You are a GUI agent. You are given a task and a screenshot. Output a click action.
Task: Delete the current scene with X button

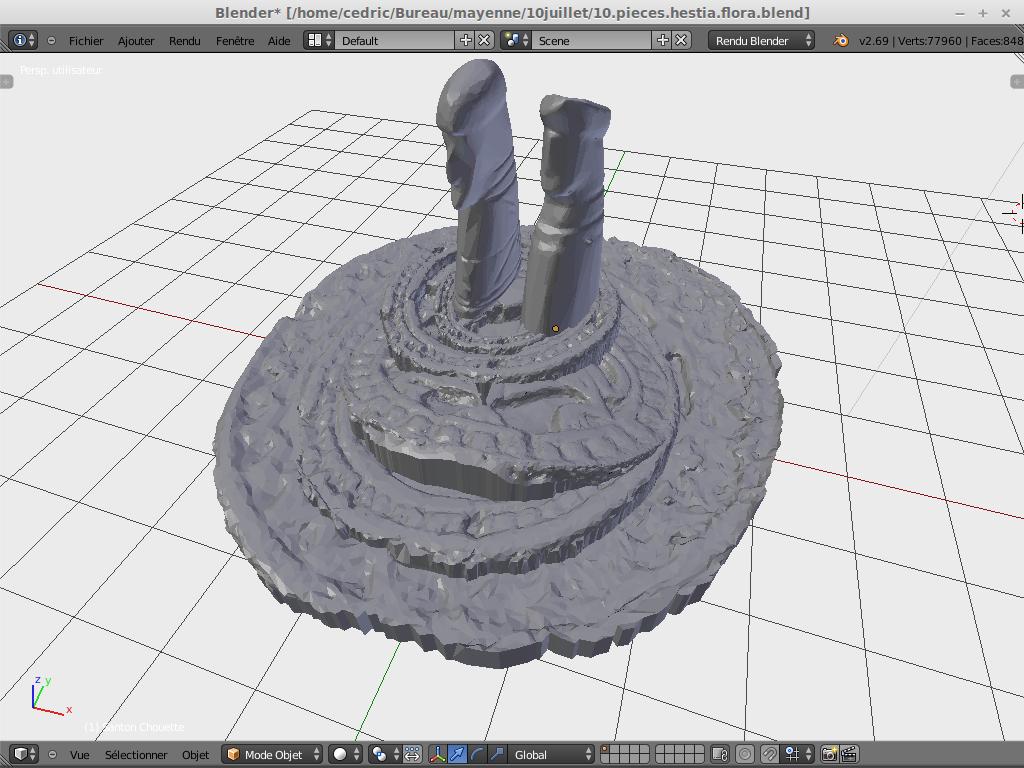point(681,40)
